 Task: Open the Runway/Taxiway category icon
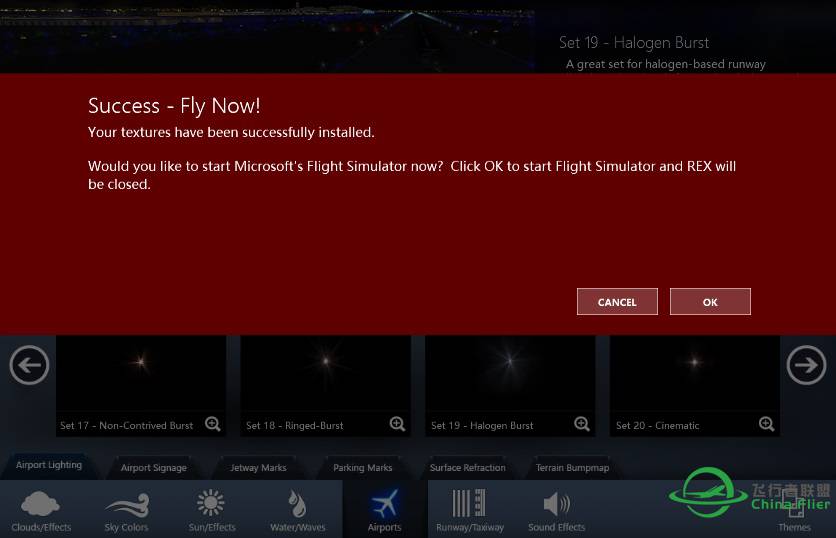click(469, 503)
